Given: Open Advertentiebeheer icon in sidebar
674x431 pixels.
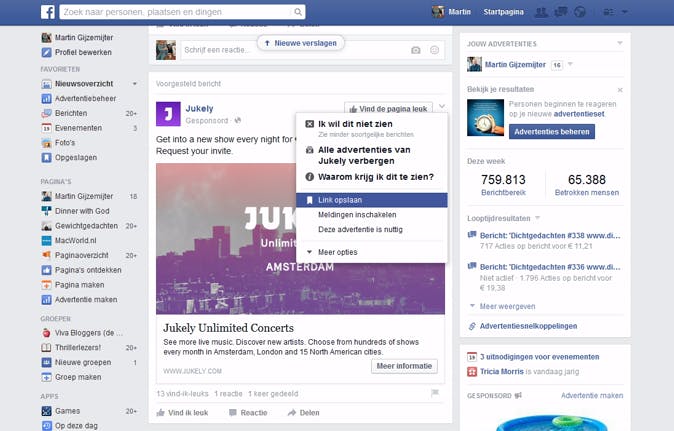Looking at the screenshot, I should (46, 98).
